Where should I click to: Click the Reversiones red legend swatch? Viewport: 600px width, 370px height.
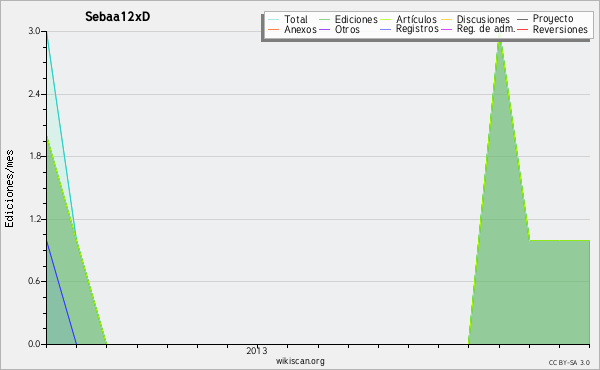click(x=522, y=29)
